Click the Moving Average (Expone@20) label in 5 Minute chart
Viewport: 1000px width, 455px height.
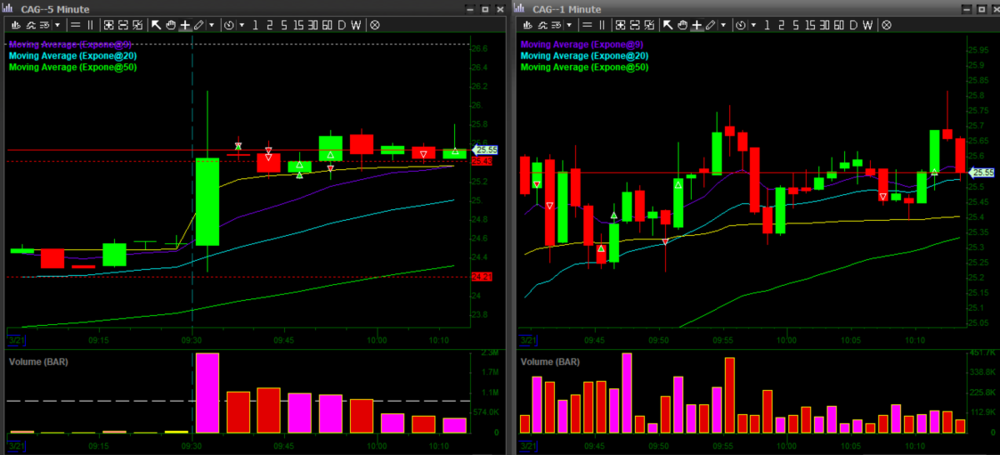[72, 56]
